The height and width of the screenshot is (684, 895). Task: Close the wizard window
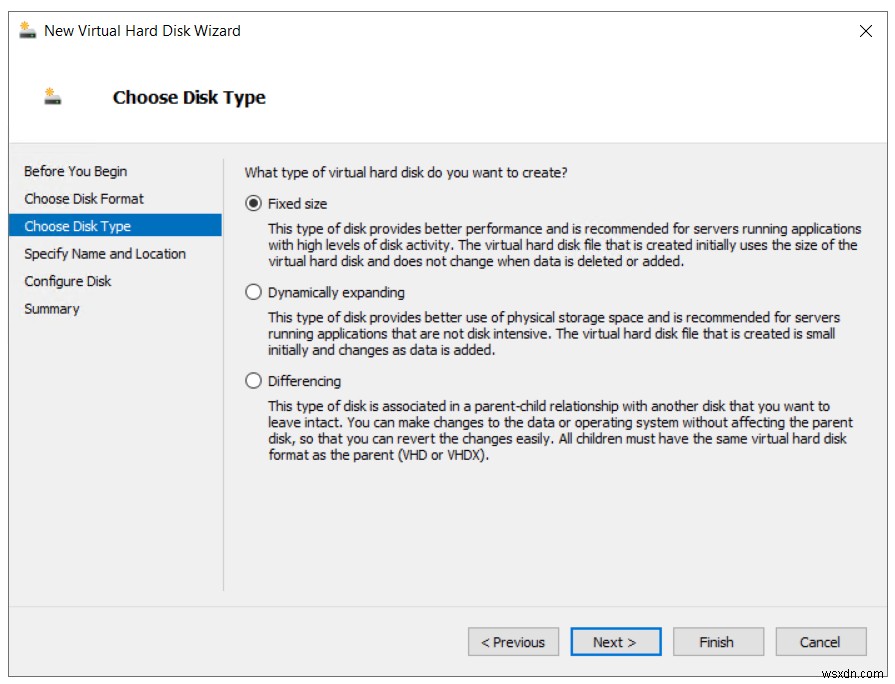pos(866,31)
